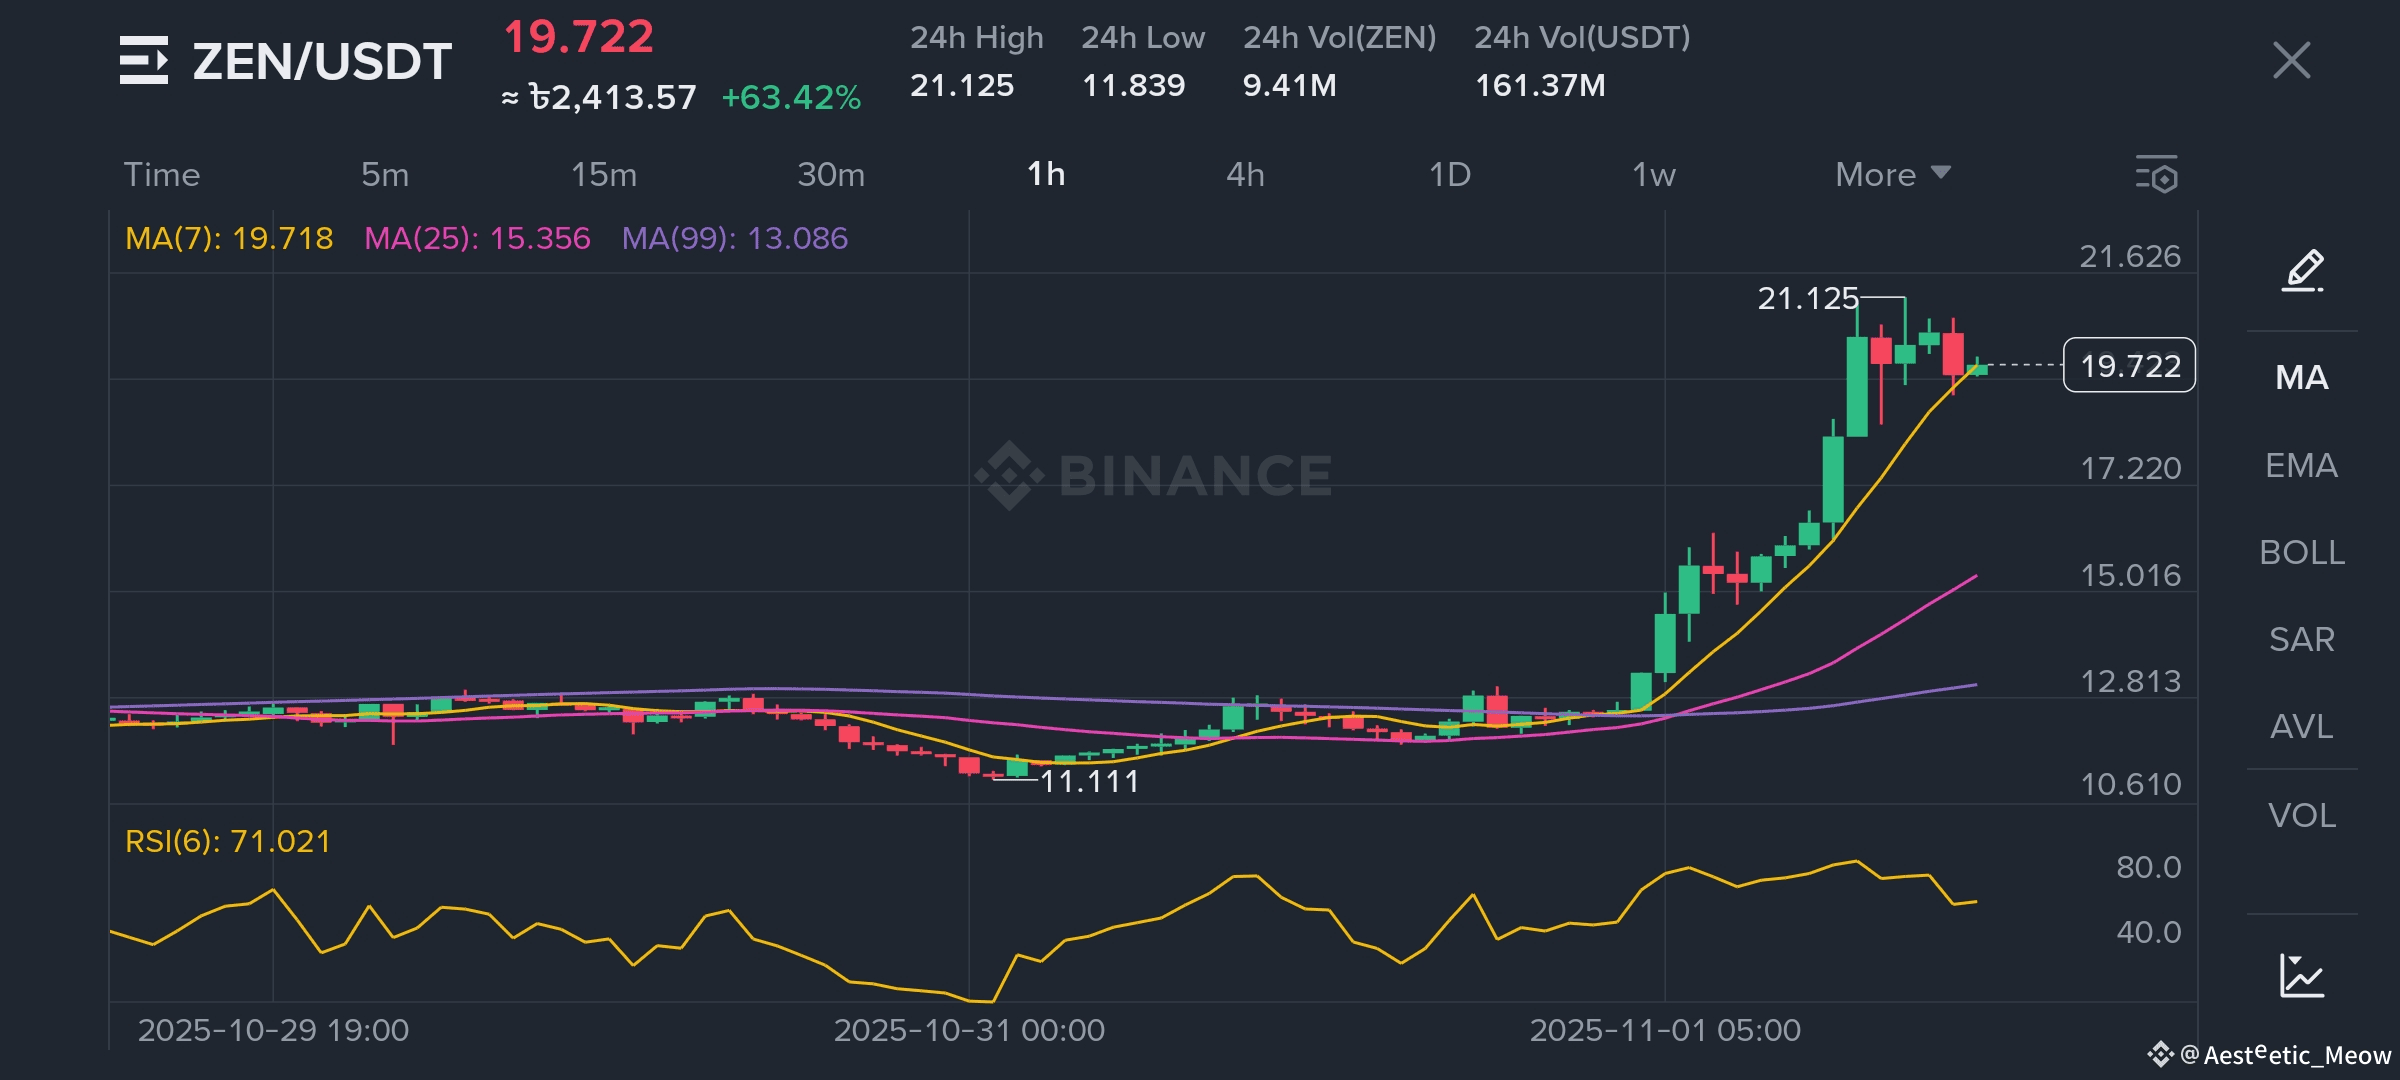The height and width of the screenshot is (1080, 2400).
Task: Enable the BOLL indicator
Action: [x=2301, y=552]
